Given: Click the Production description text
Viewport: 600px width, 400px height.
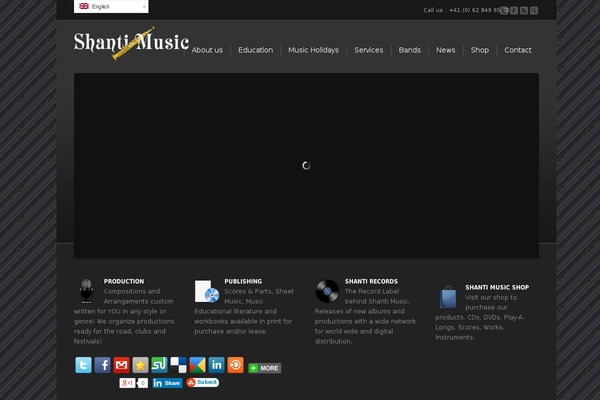Looking at the screenshot, I should click(x=124, y=316).
